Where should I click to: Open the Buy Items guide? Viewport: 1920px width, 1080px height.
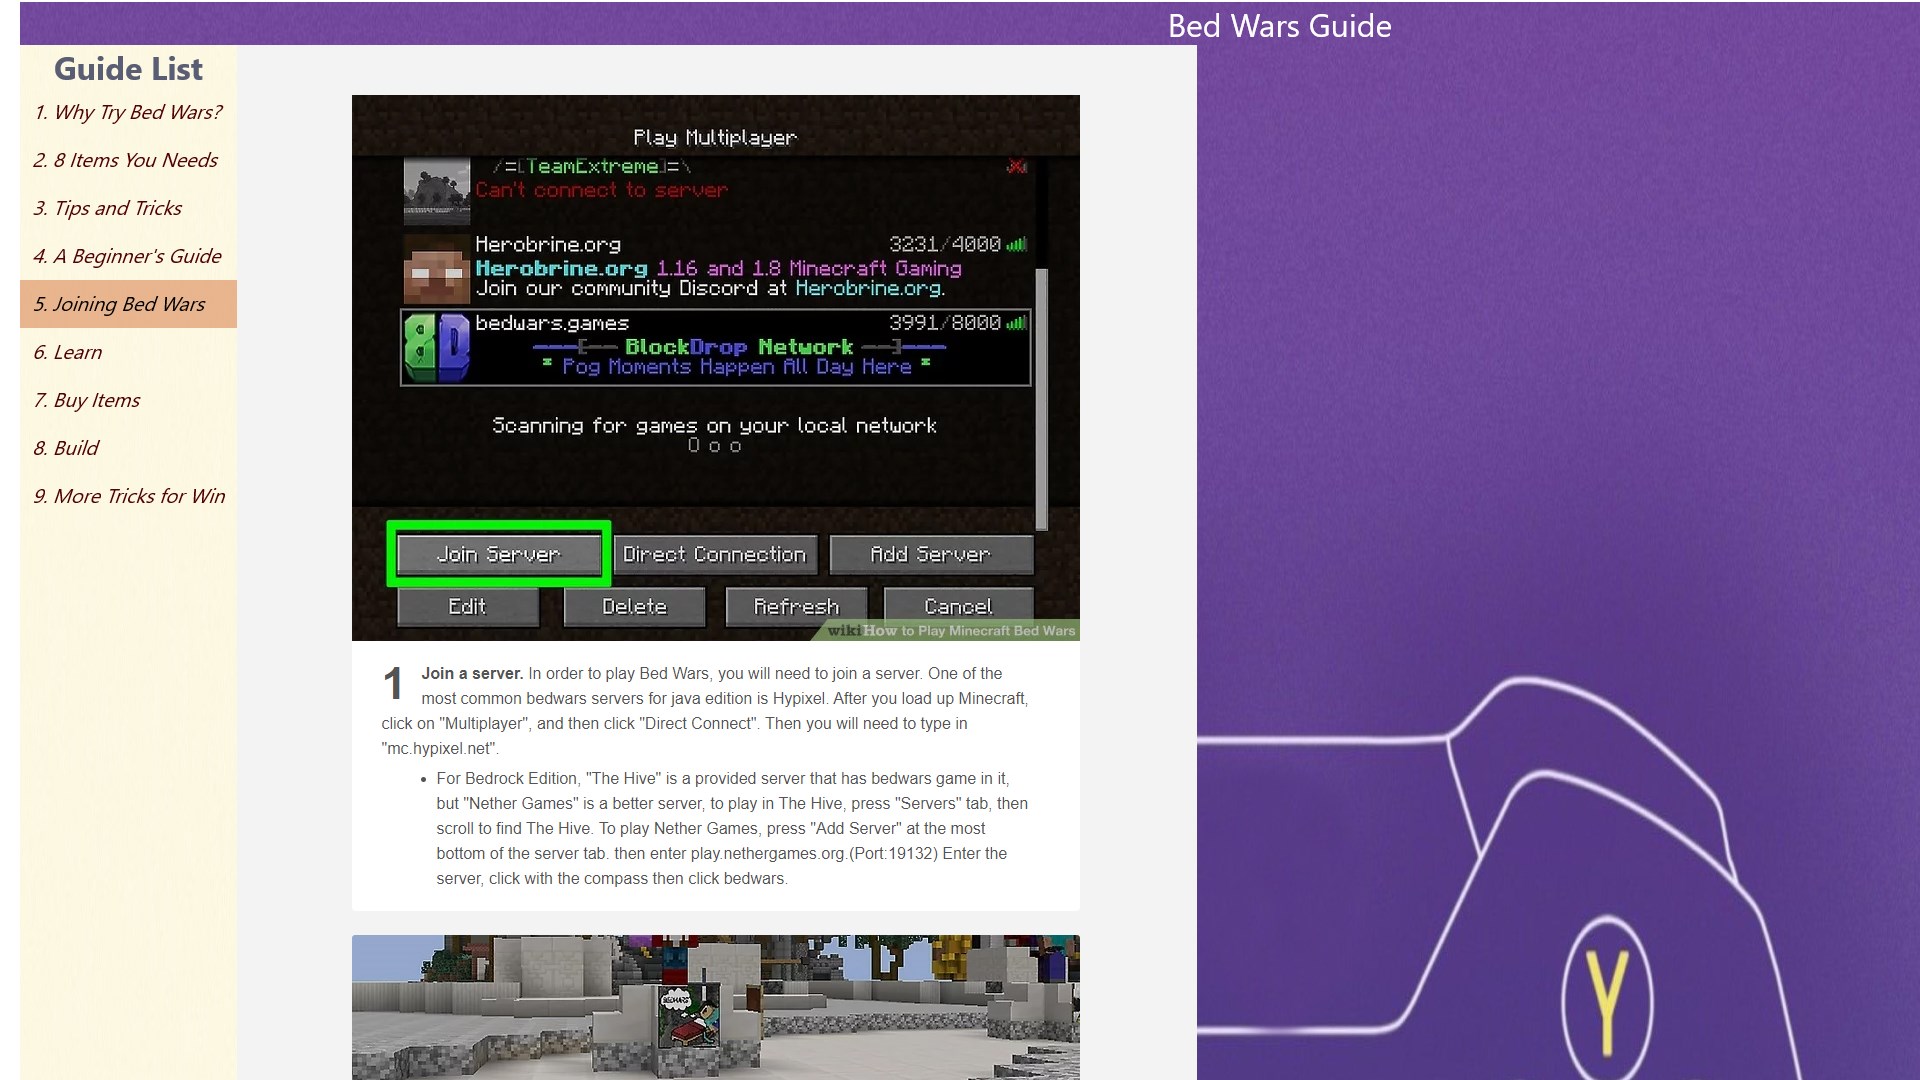[87, 400]
